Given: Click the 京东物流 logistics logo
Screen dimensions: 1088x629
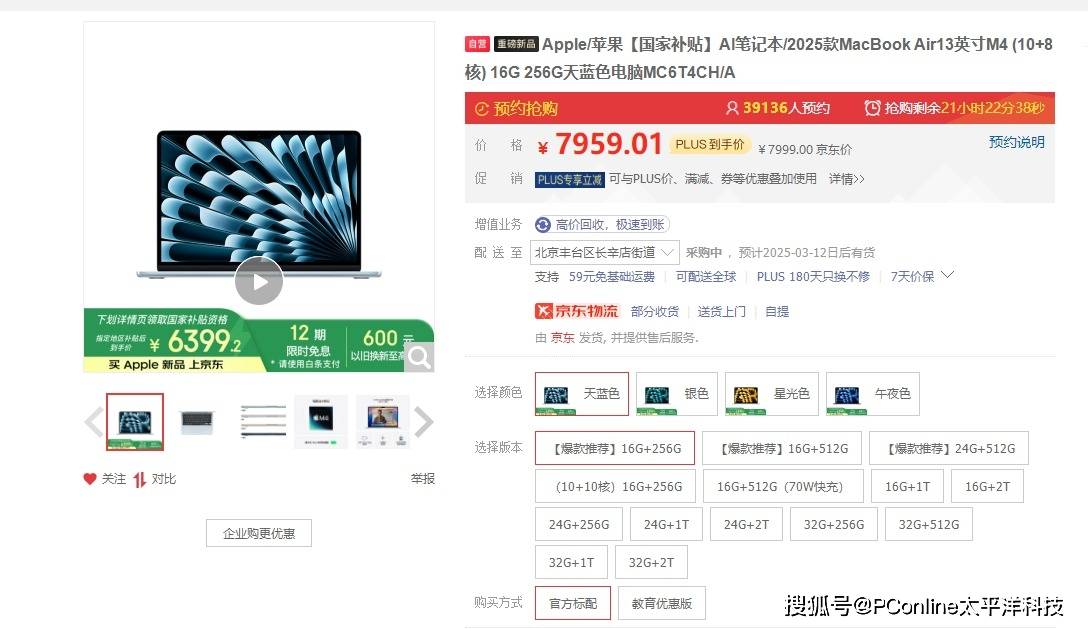Looking at the screenshot, I should (576, 311).
